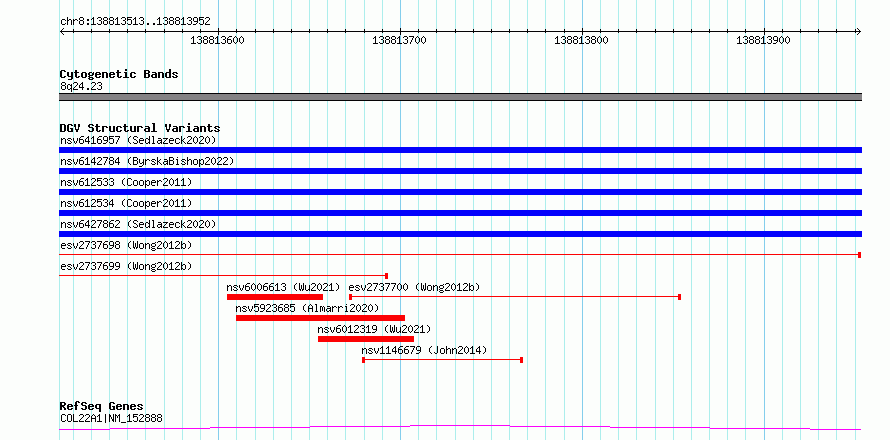Image resolution: width=890 pixels, height=440 pixels.
Task: Open variant esv2737699 (Wong2012b) label
Action: pos(126,266)
